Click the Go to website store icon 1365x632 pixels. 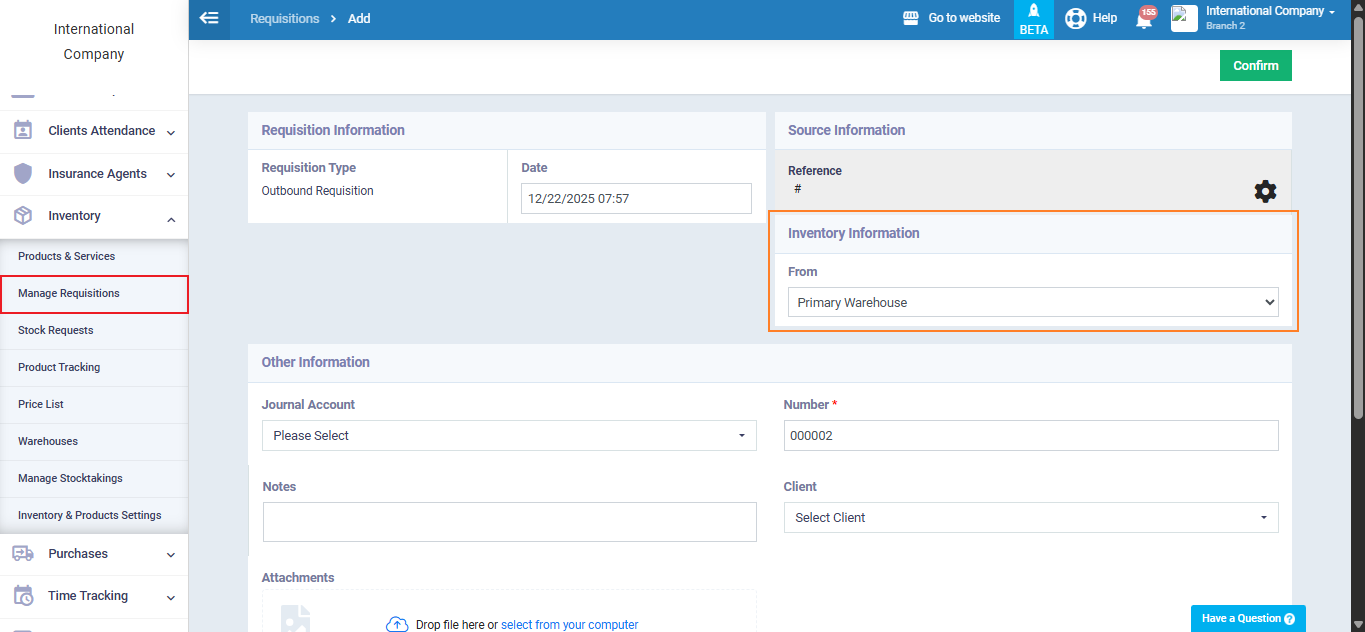coord(910,18)
